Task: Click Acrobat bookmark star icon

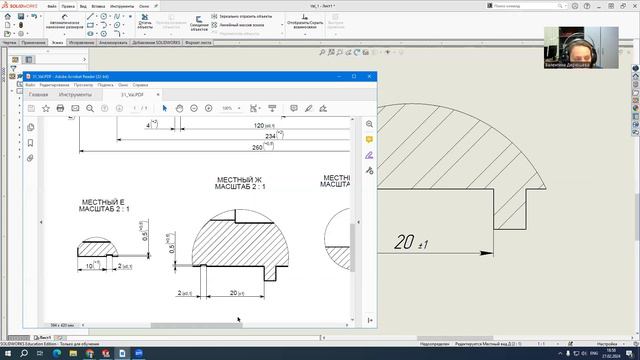Action: coord(46,108)
